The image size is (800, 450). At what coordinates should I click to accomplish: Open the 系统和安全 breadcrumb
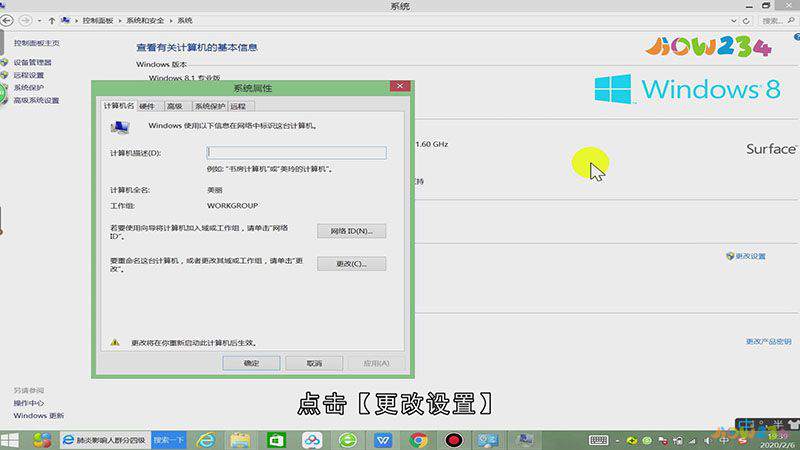[x=145, y=20]
